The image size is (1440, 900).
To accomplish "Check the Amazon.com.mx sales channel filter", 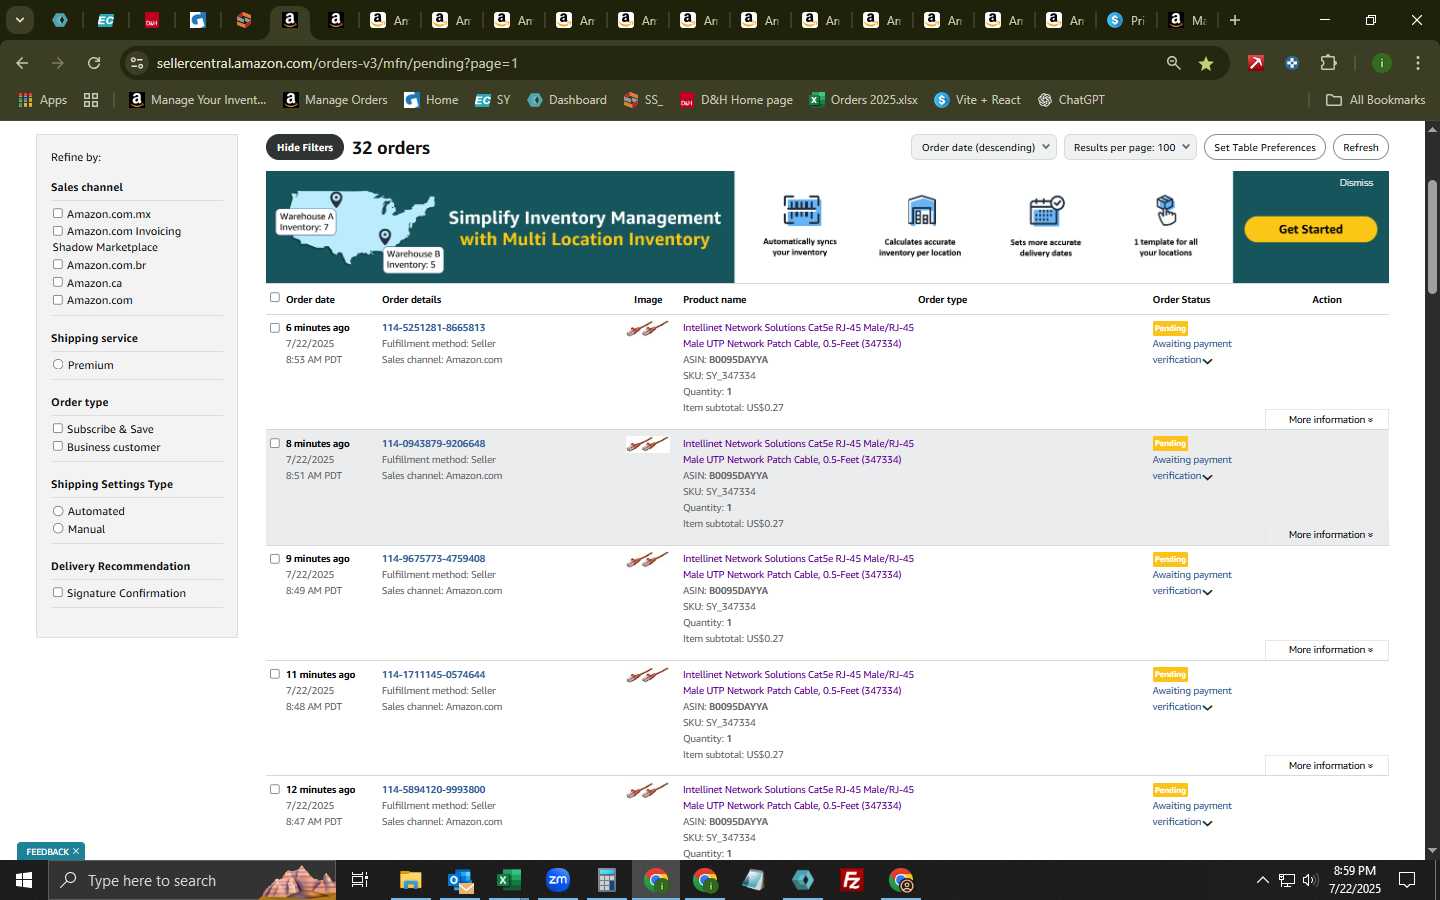I will (x=58, y=213).
